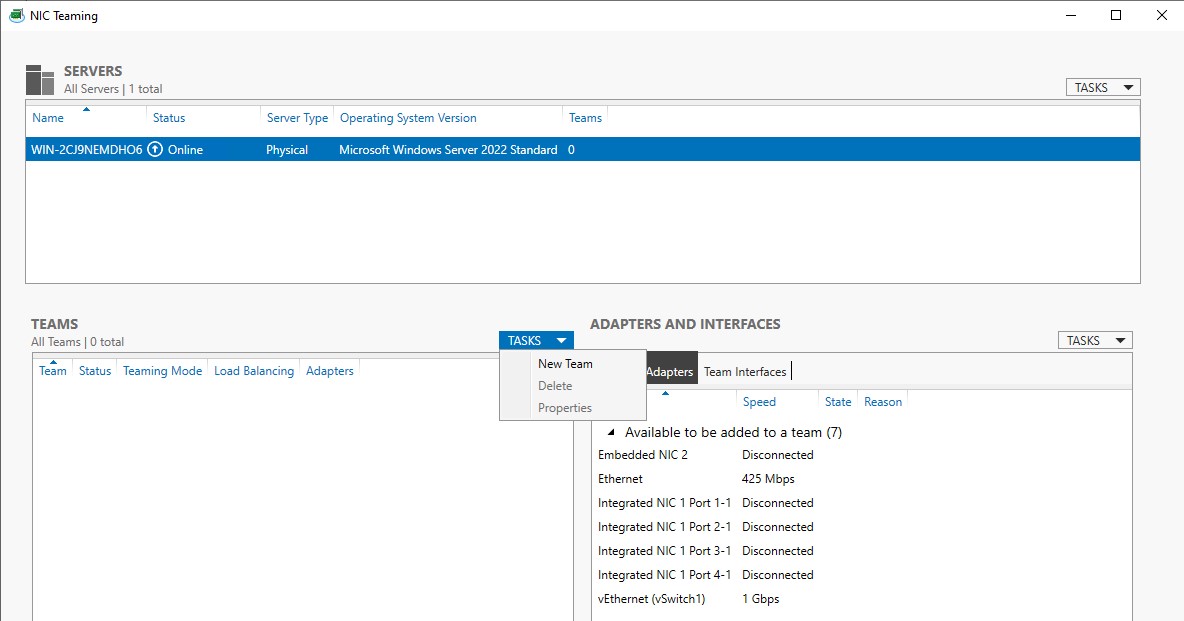
Task: Select the WIN-2CJ9NEMDHO6 server row
Action: [x=300, y=149]
